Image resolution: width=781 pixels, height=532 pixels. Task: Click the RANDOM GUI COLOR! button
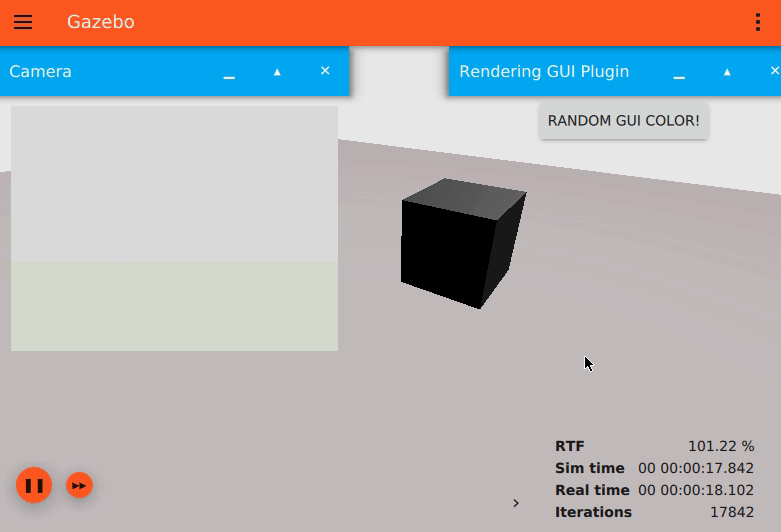tap(624, 121)
